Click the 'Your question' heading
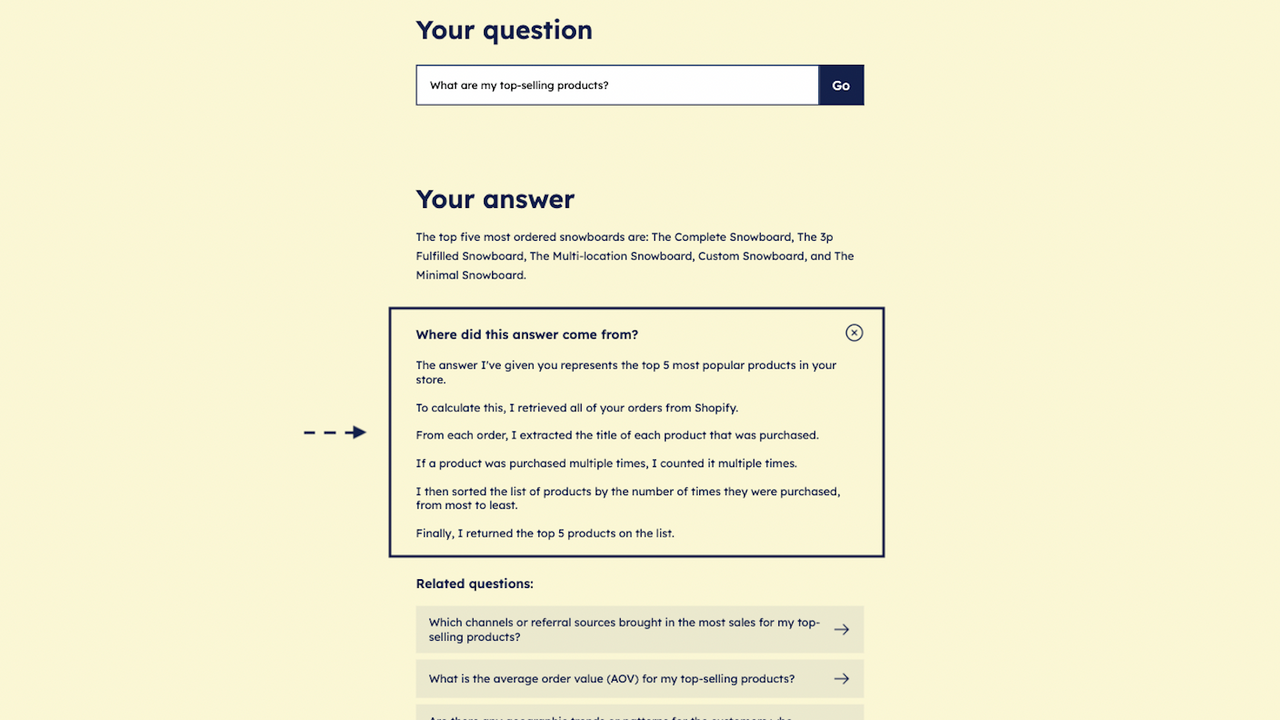This screenshot has width=1280, height=720. tap(504, 30)
